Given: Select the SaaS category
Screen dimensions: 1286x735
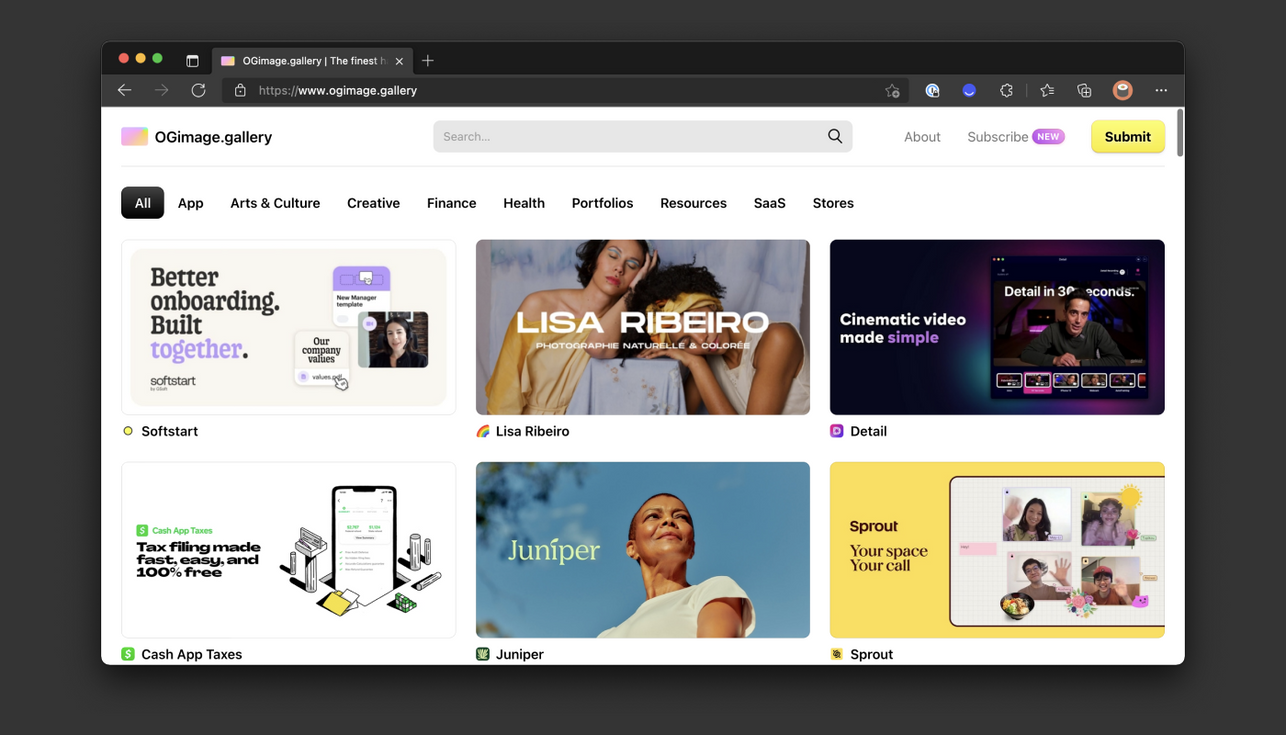Looking at the screenshot, I should click(x=769, y=203).
